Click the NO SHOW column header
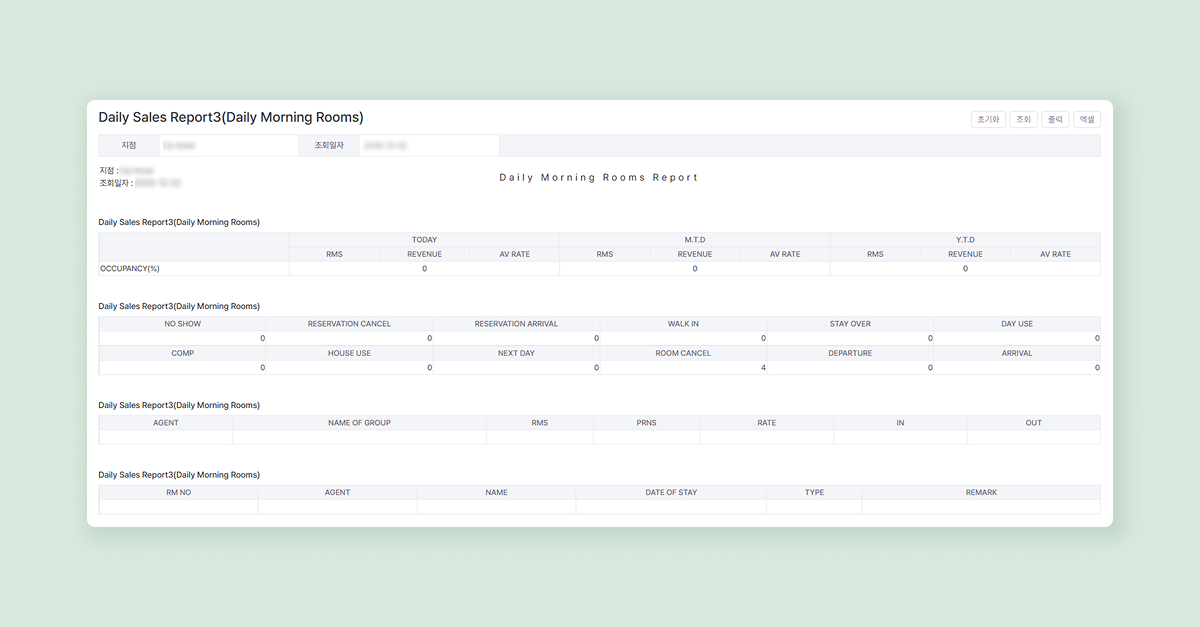The width and height of the screenshot is (1200, 627). click(183, 324)
